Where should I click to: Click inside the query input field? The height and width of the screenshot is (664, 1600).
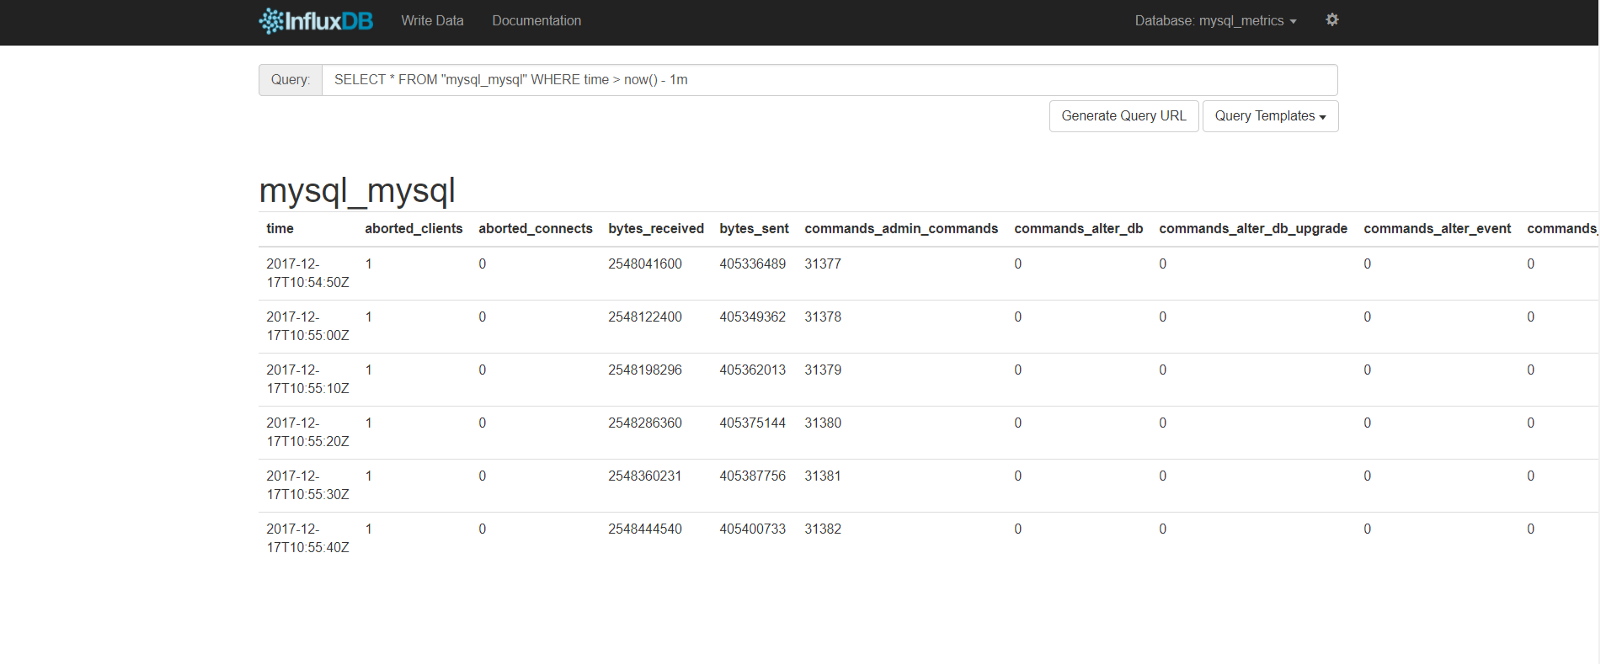tap(828, 80)
